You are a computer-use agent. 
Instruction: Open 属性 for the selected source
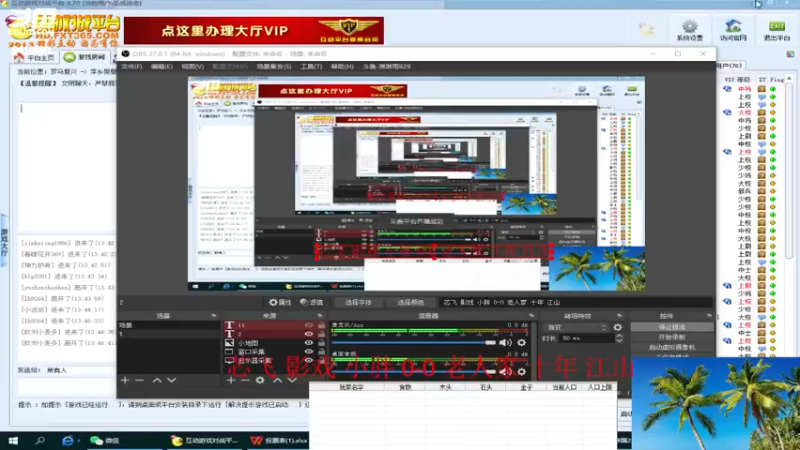[x=280, y=303]
